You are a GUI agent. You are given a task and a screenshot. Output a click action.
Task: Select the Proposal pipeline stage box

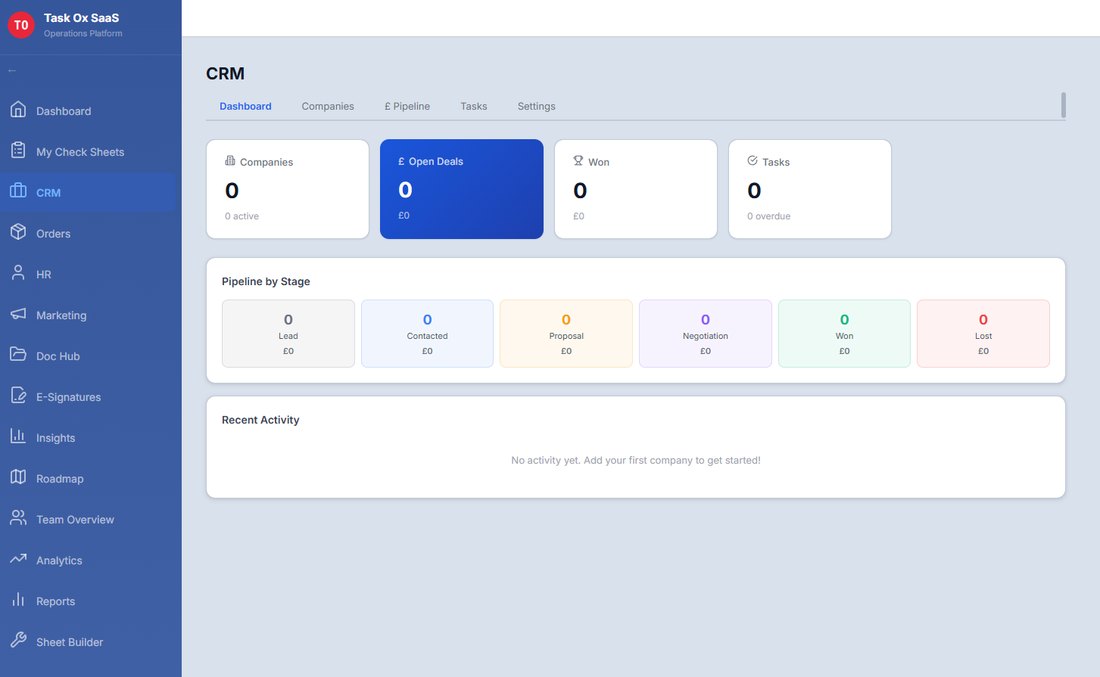pyautogui.click(x=566, y=333)
